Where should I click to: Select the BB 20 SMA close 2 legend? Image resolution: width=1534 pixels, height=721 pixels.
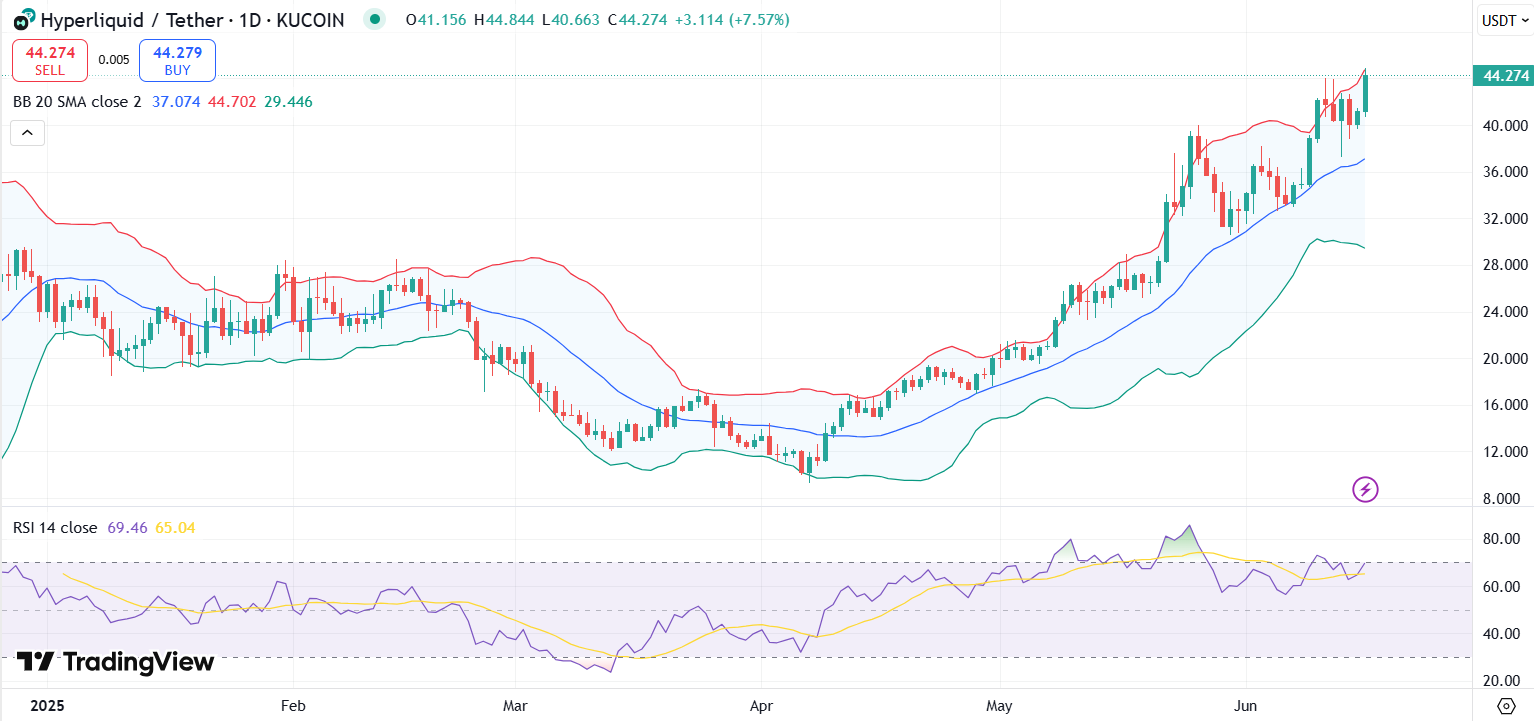click(77, 102)
